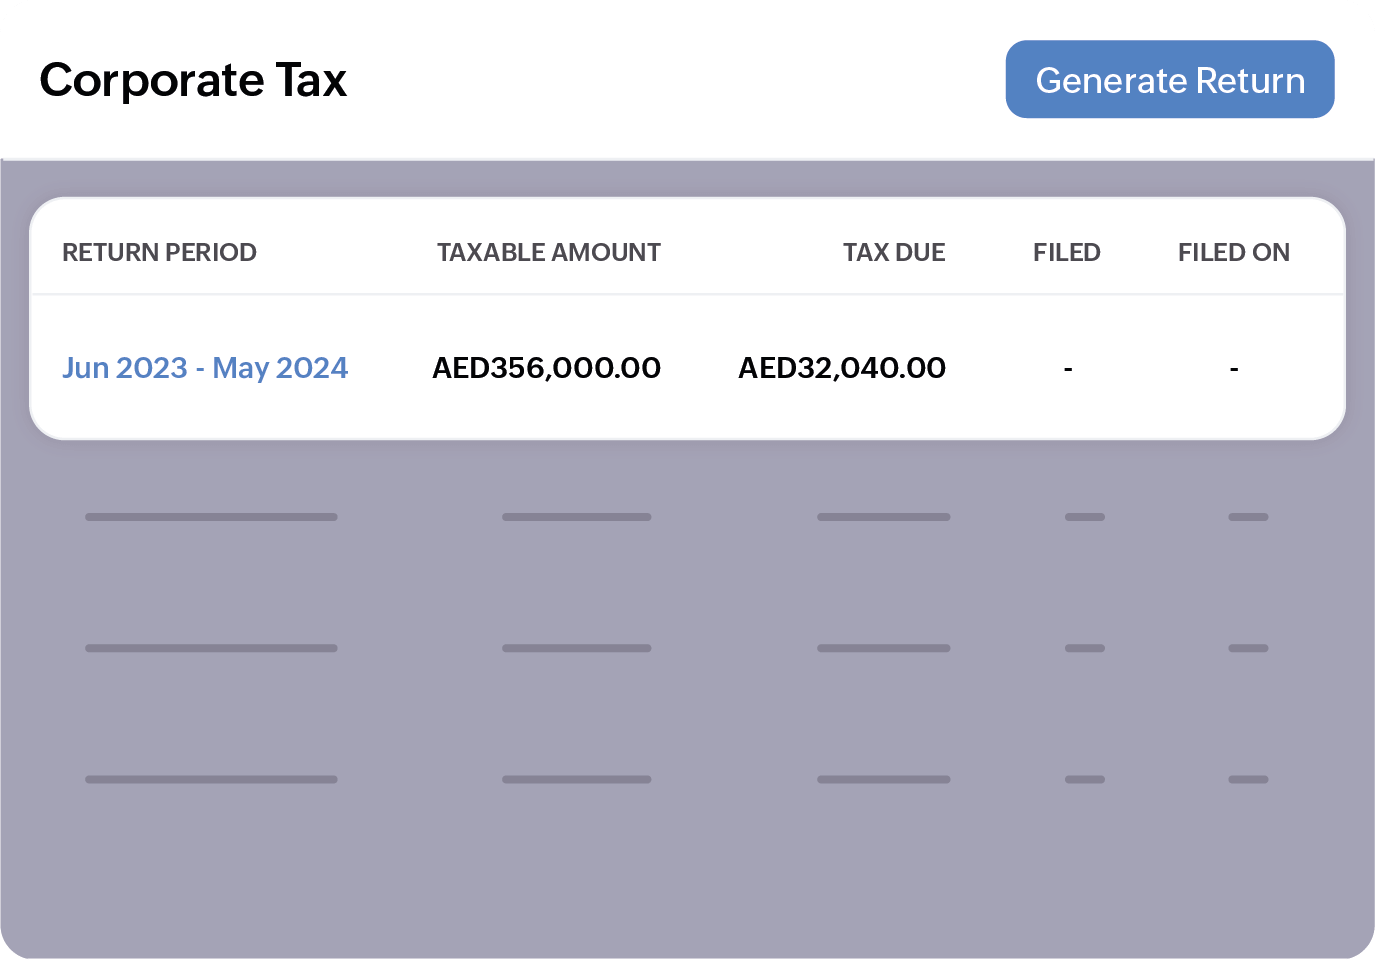Select the first placeholder row's return period
The image size is (1375, 960).
pyautogui.click(x=212, y=517)
